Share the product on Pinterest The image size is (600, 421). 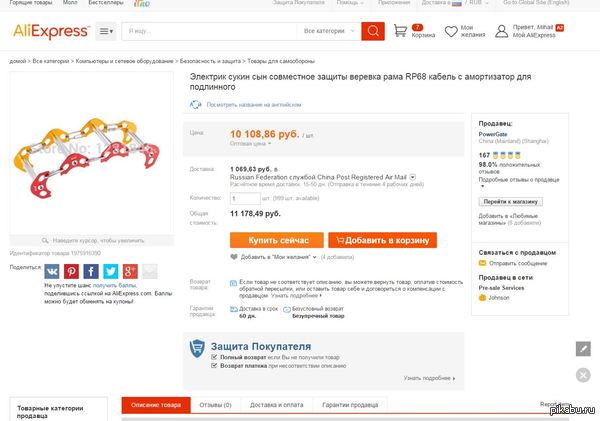point(72,271)
